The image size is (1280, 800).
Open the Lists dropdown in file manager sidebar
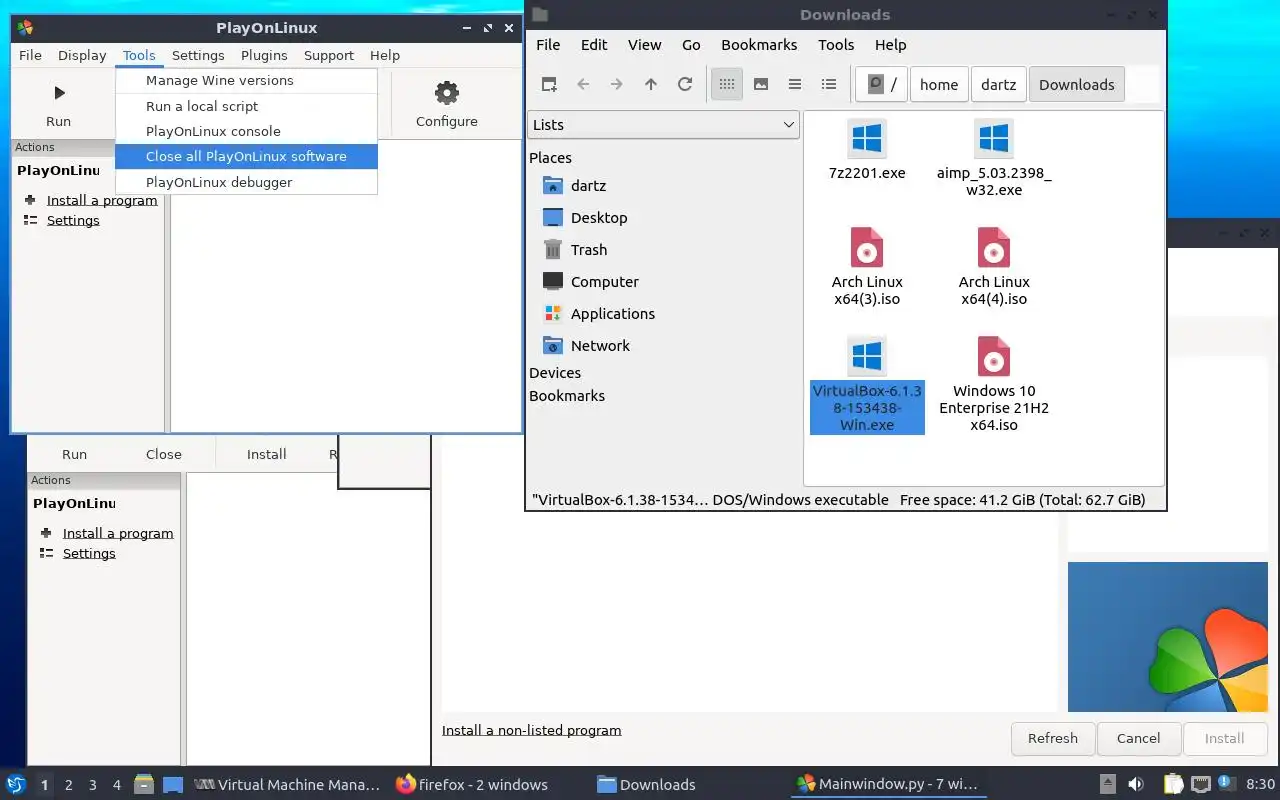point(664,125)
